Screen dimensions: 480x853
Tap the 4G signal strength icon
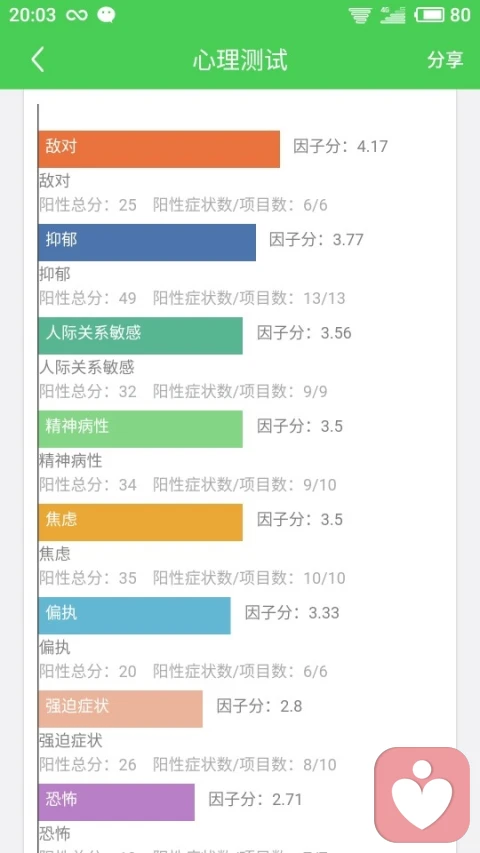click(393, 15)
